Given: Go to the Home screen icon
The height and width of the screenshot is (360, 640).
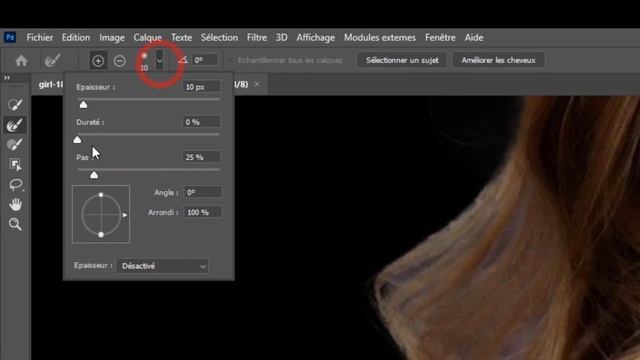Looking at the screenshot, I should tap(21, 61).
